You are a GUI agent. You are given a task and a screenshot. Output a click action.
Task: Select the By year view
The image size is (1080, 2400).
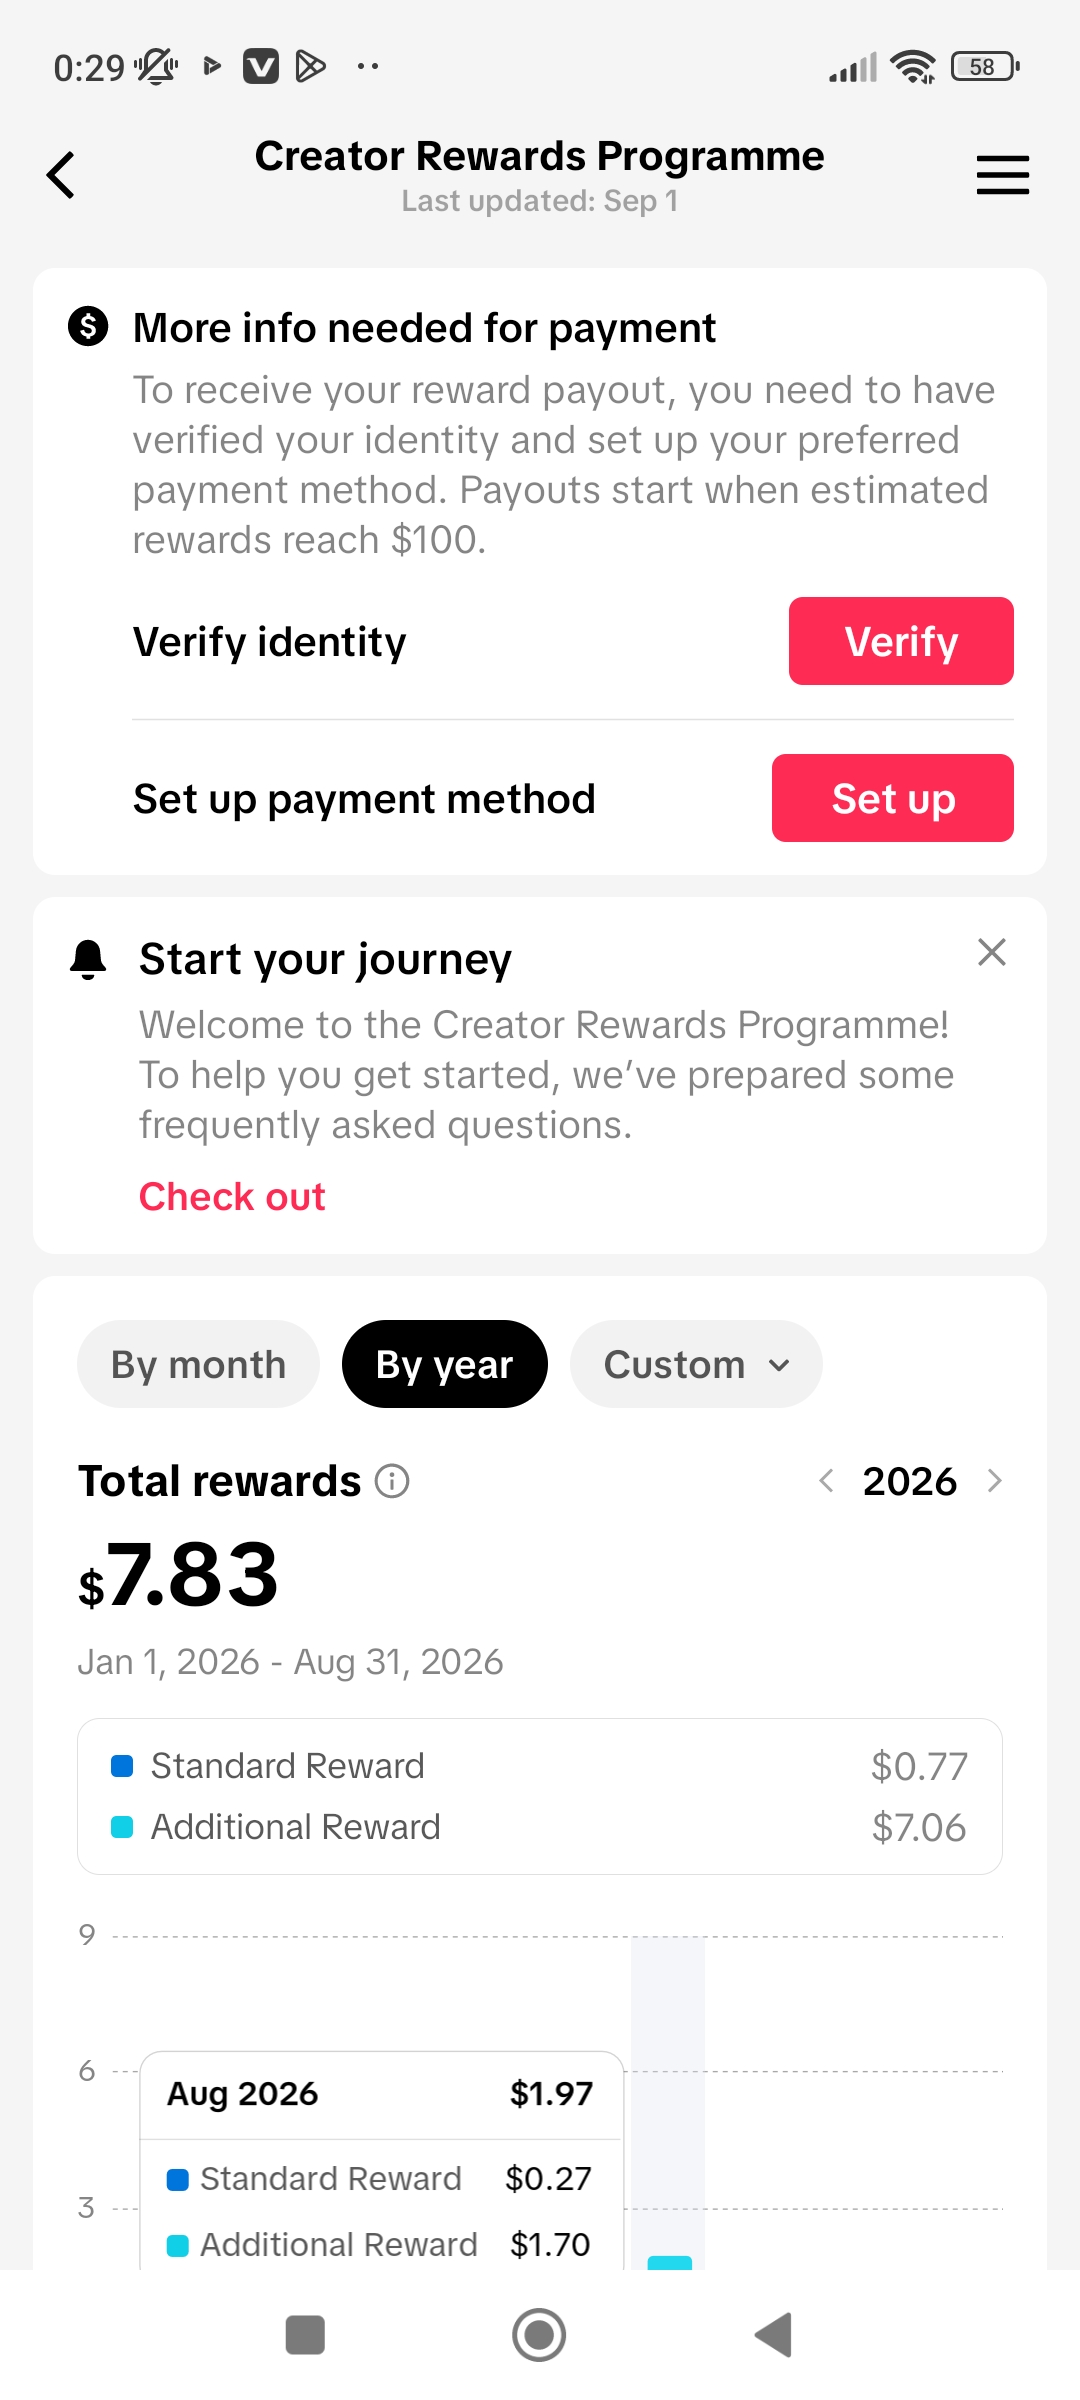point(444,1364)
